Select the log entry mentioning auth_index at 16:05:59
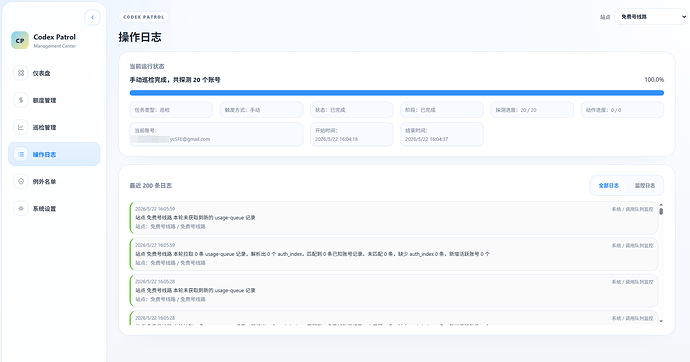 [394, 254]
